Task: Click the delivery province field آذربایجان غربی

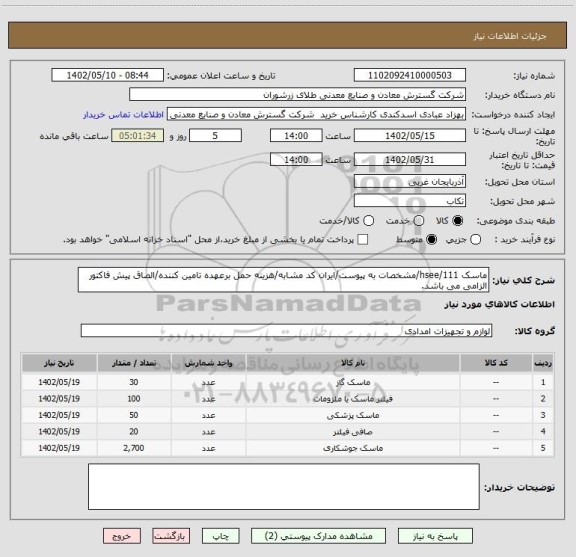Action: click(x=410, y=182)
